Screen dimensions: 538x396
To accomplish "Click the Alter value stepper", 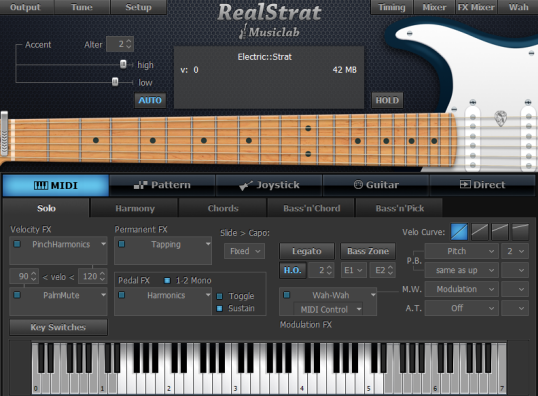I will coord(129,44).
